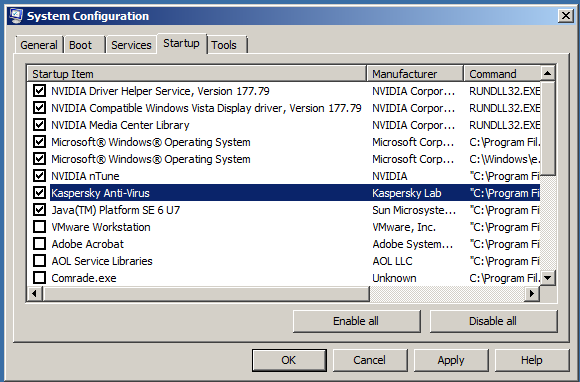Viewport: 580px width, 382px height.
Task: Click the vertical scrollbar thumb
Action: click(547, 128)
